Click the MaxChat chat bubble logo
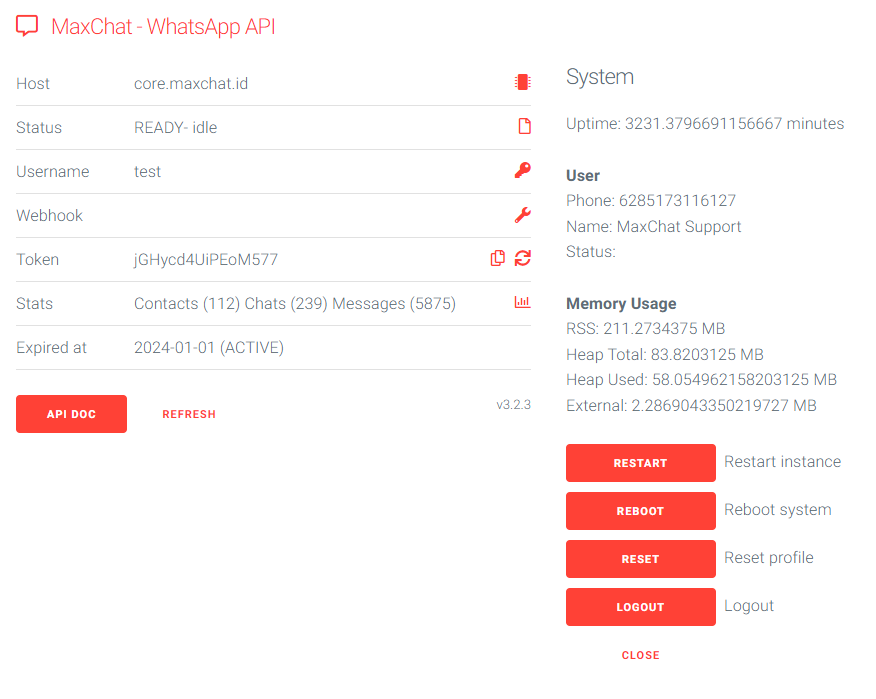 (27, 26)
